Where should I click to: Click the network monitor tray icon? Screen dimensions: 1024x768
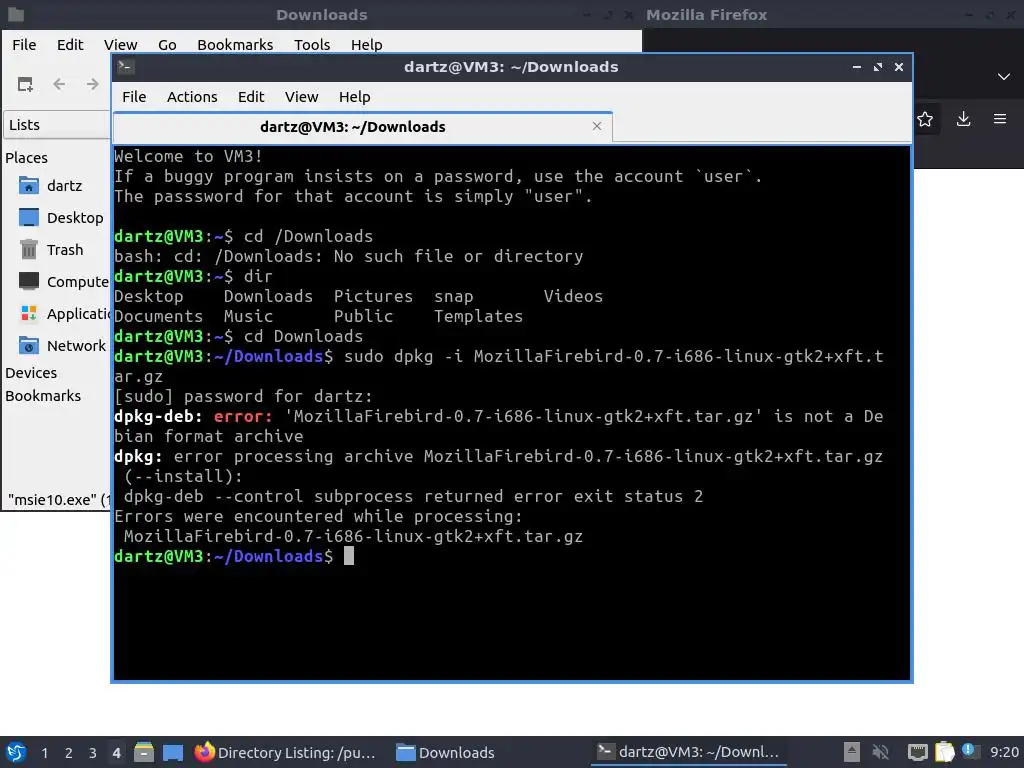(918, 752)
